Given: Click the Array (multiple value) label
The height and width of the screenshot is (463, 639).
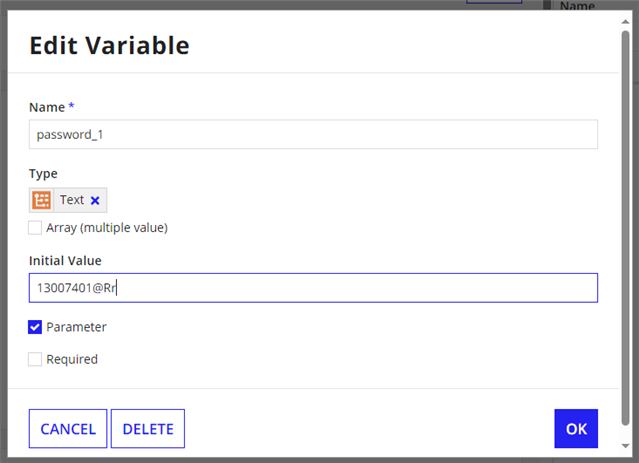Looking at the screenshot, I should [x=107, y=227].
